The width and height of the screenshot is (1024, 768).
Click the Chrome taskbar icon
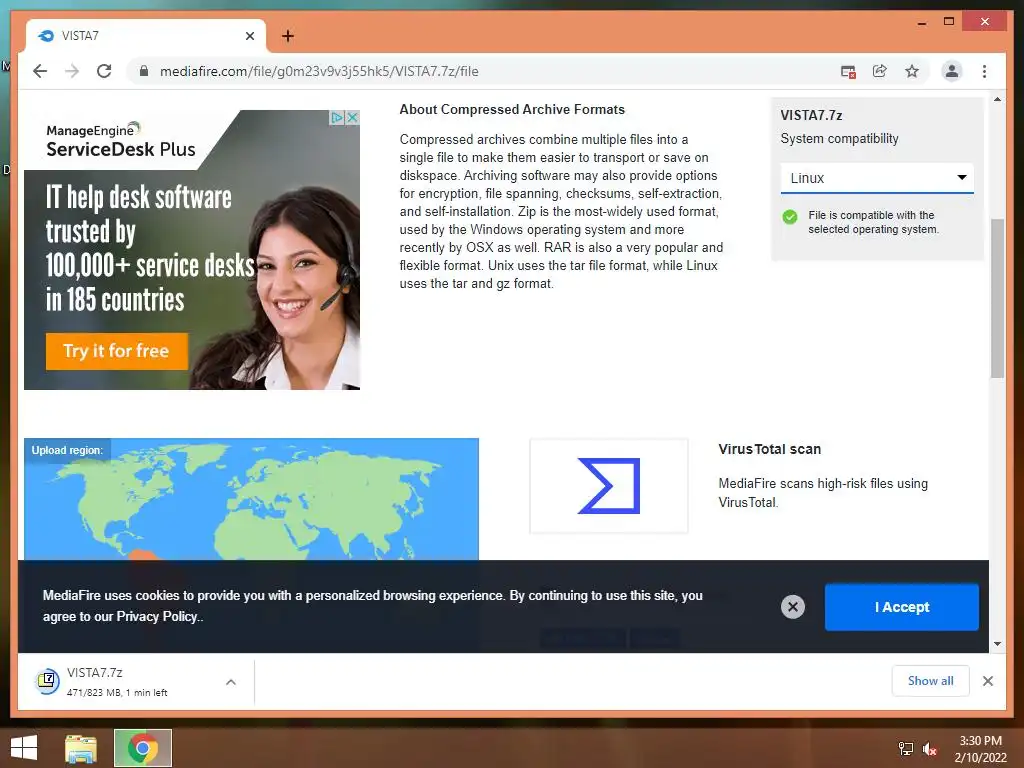[143, 748]
